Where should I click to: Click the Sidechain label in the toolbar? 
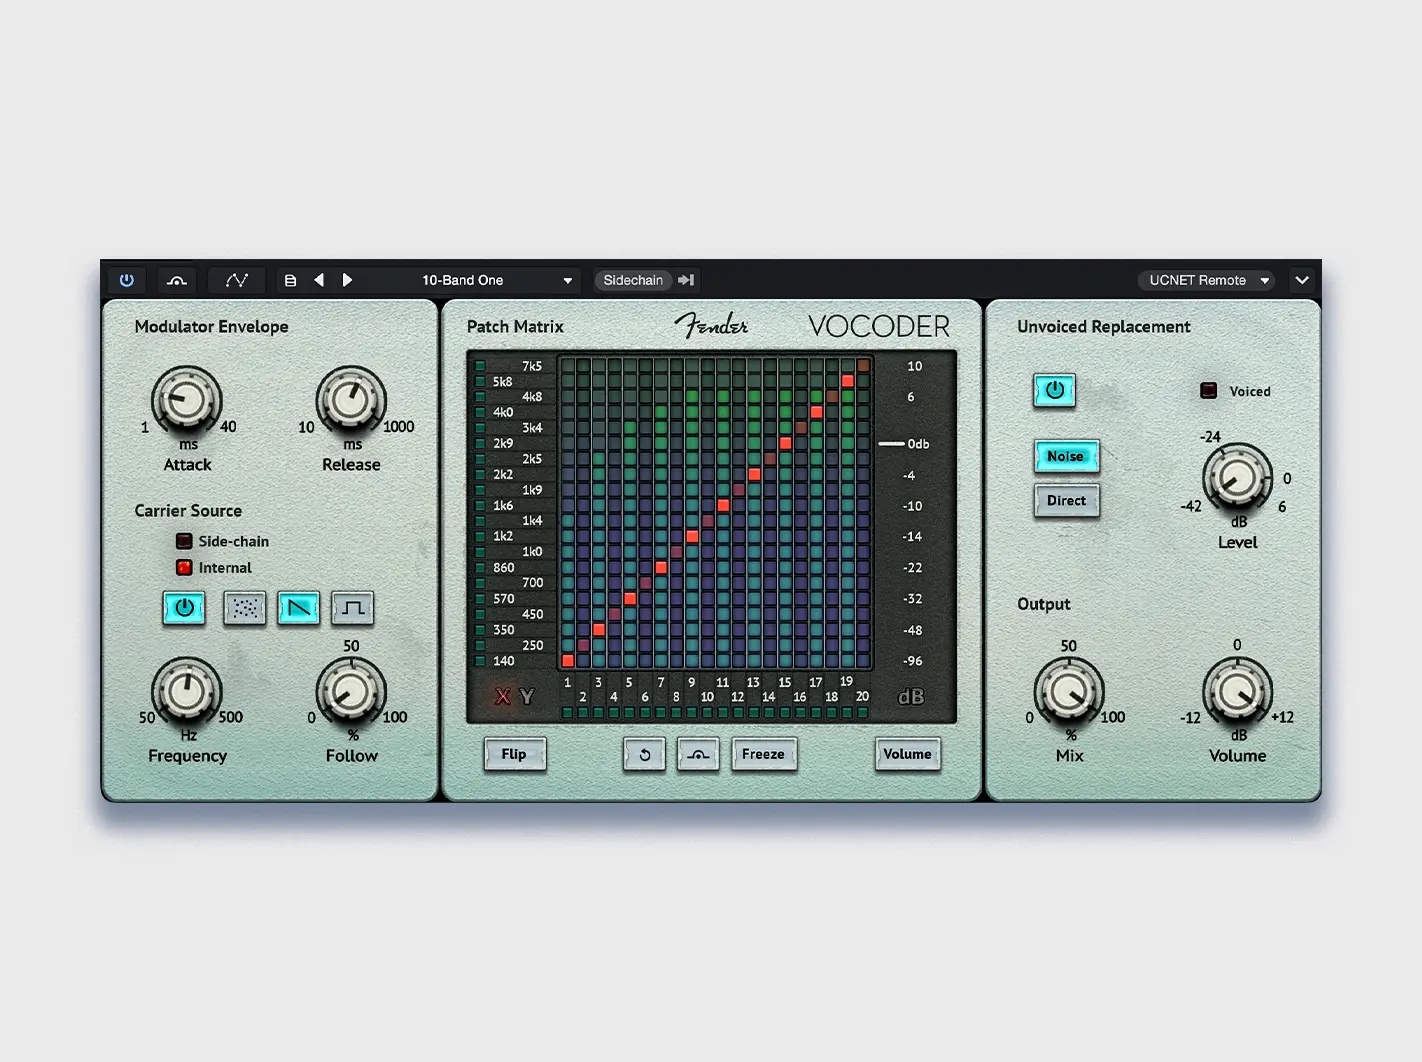(633, 280)
